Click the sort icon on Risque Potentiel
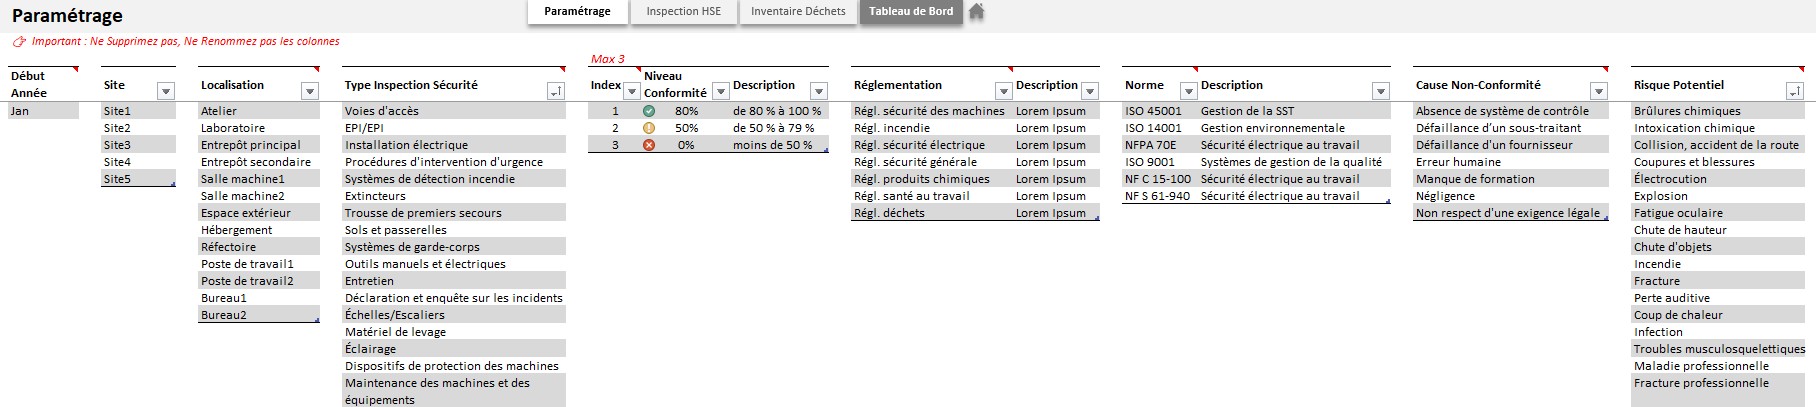 click(1794, 92)
